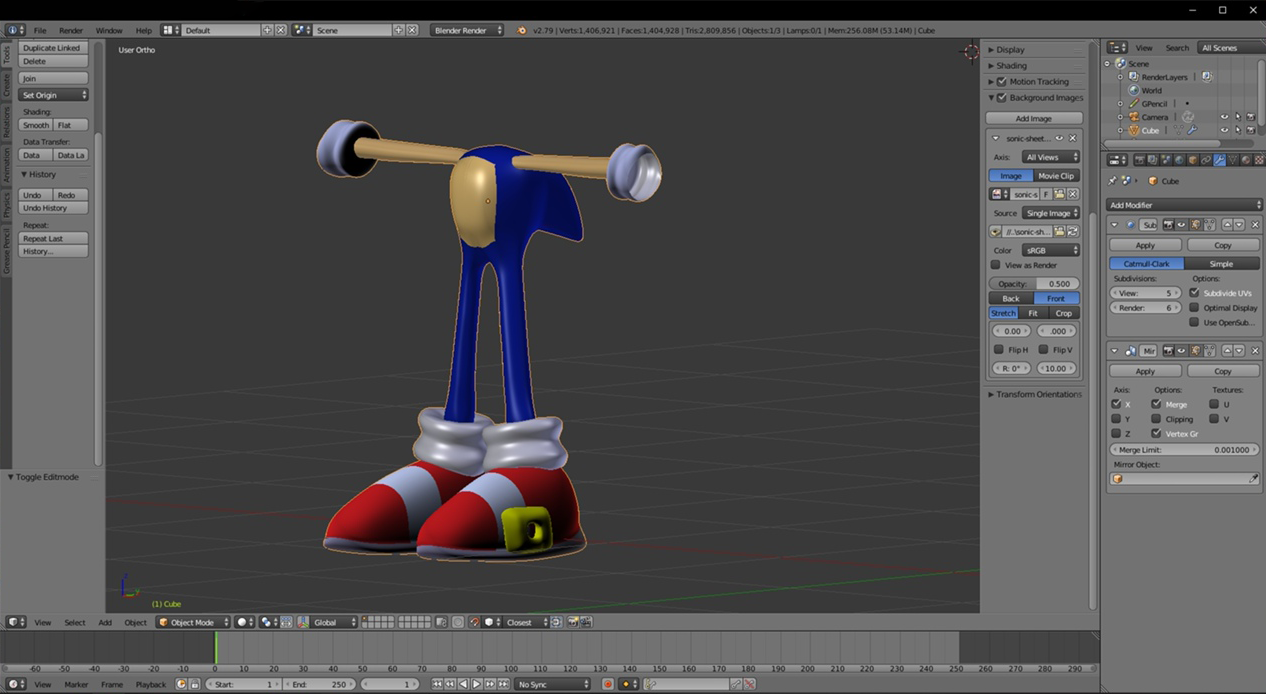Check the Flip H option

coord(999,350)
